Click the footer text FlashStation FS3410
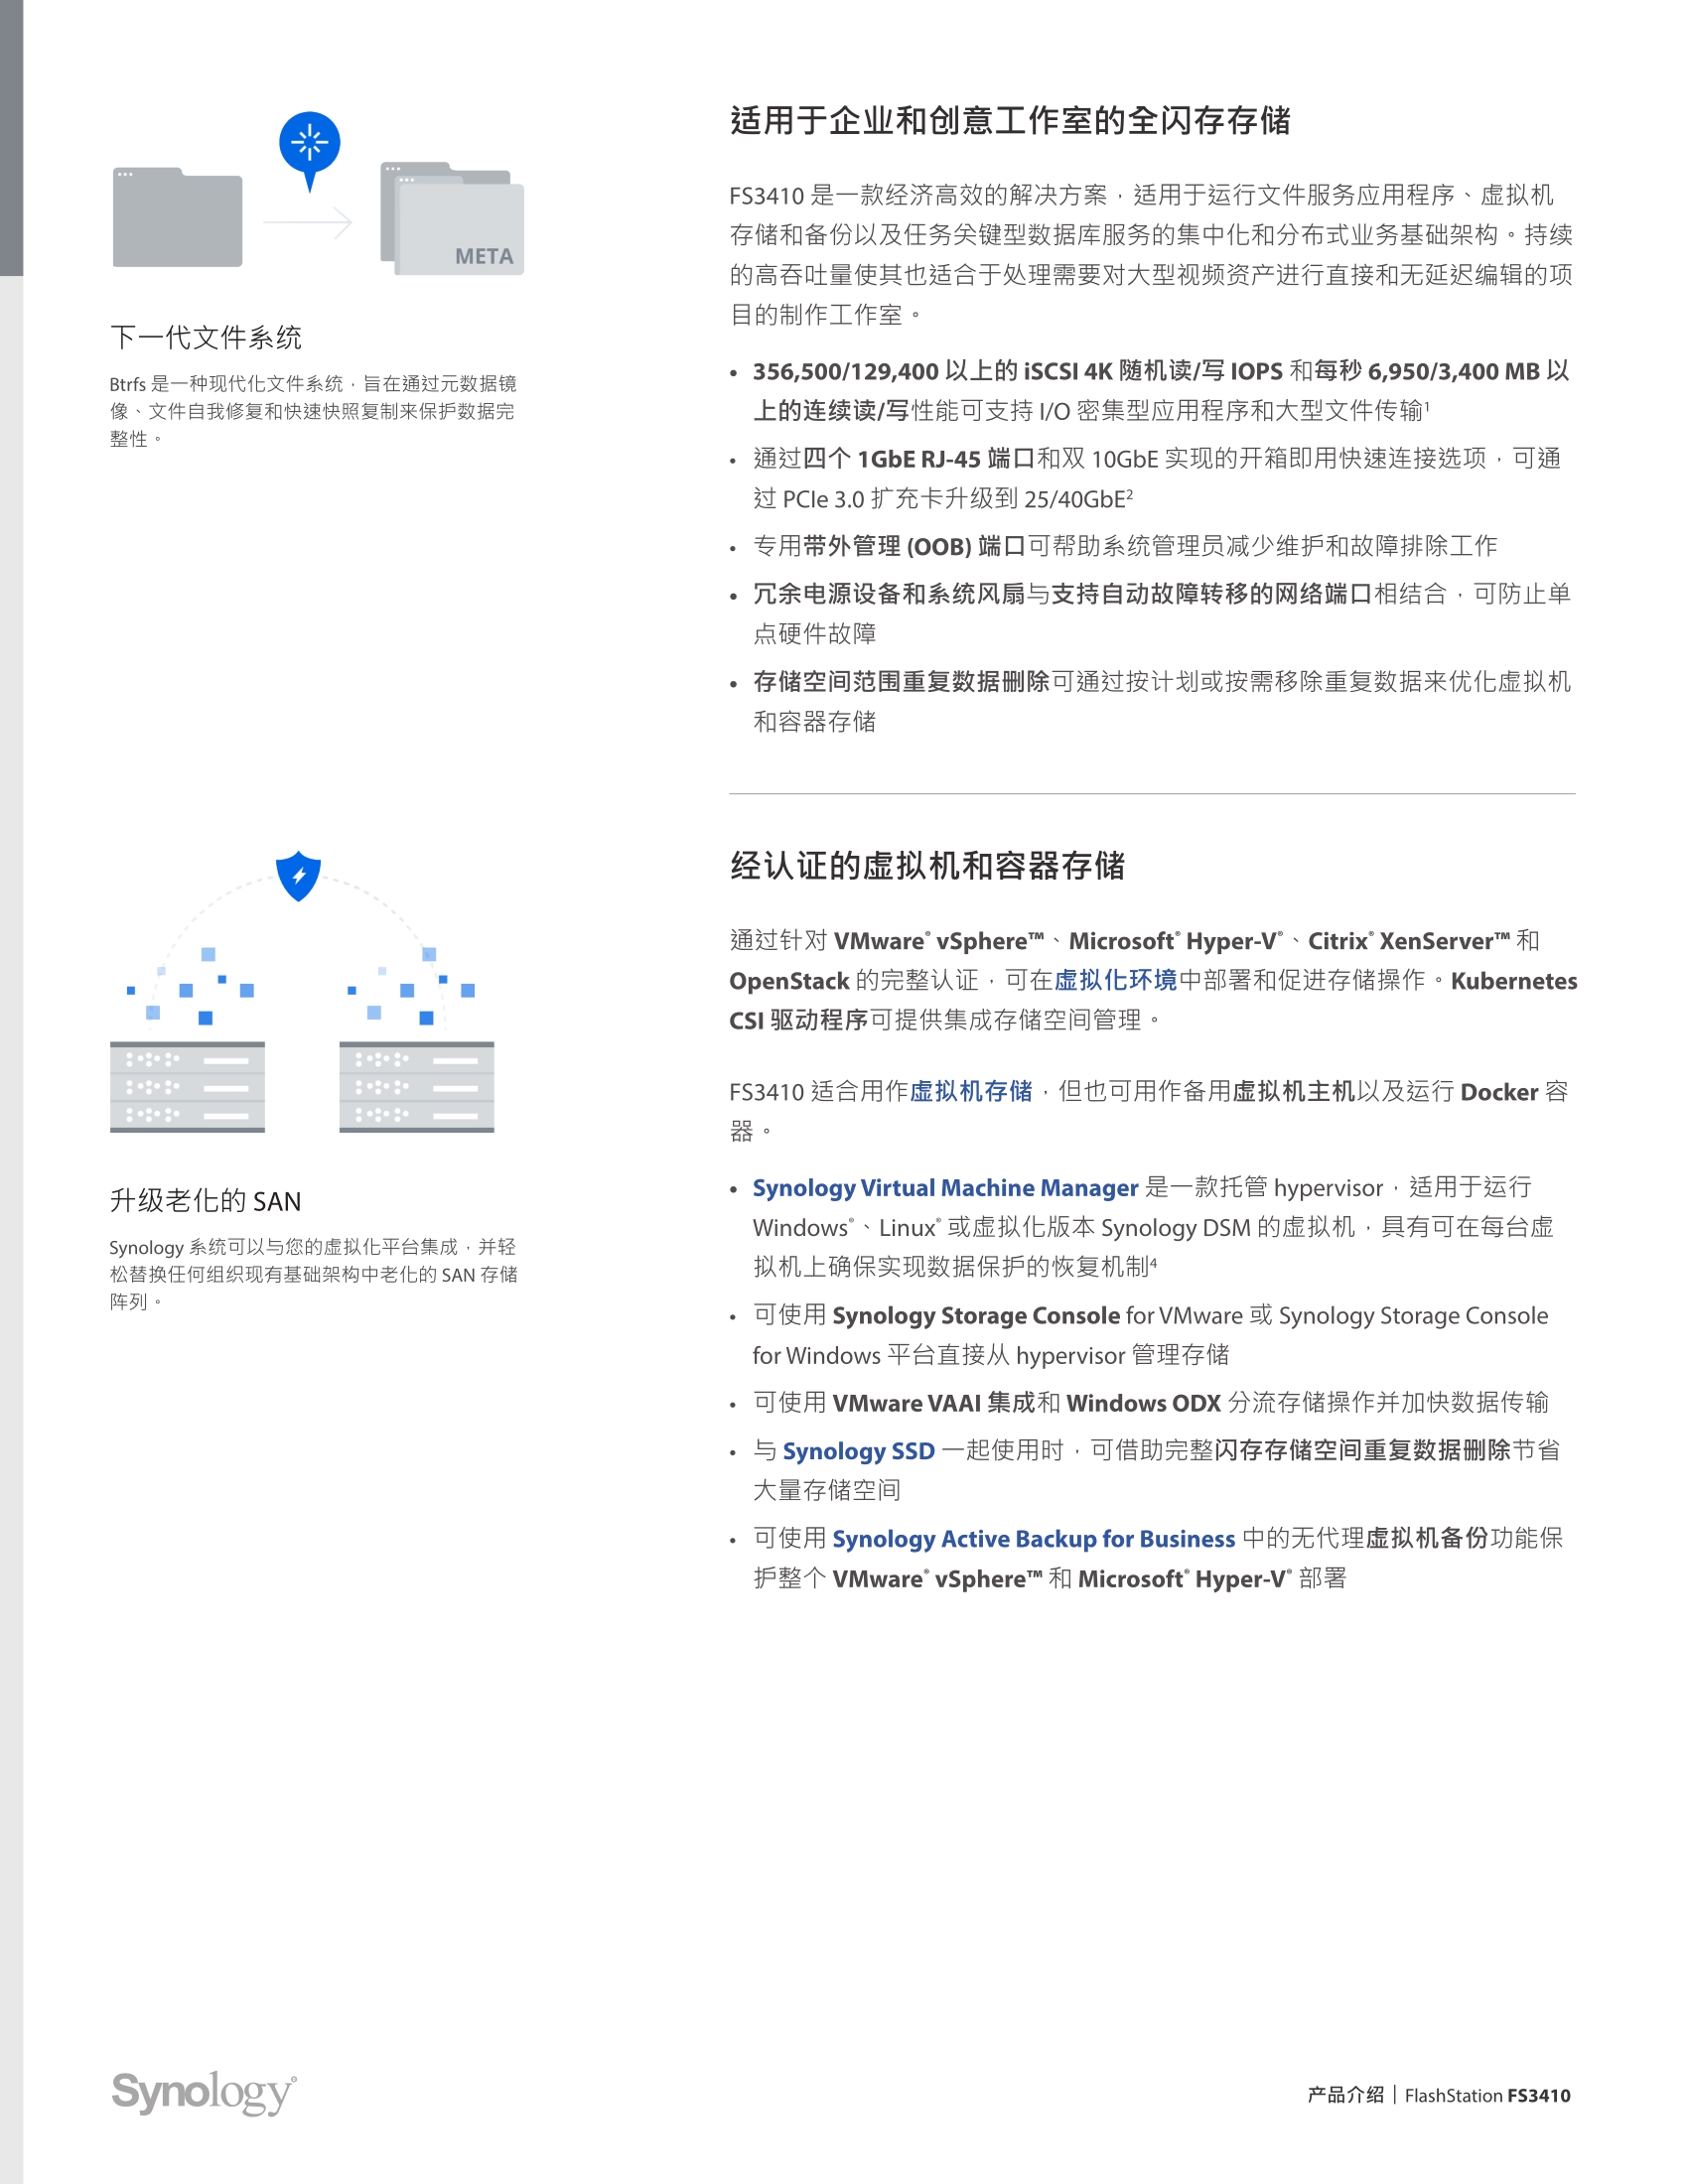The width and height of the screenshot is (1688, 2184). pos(1488,2095)
